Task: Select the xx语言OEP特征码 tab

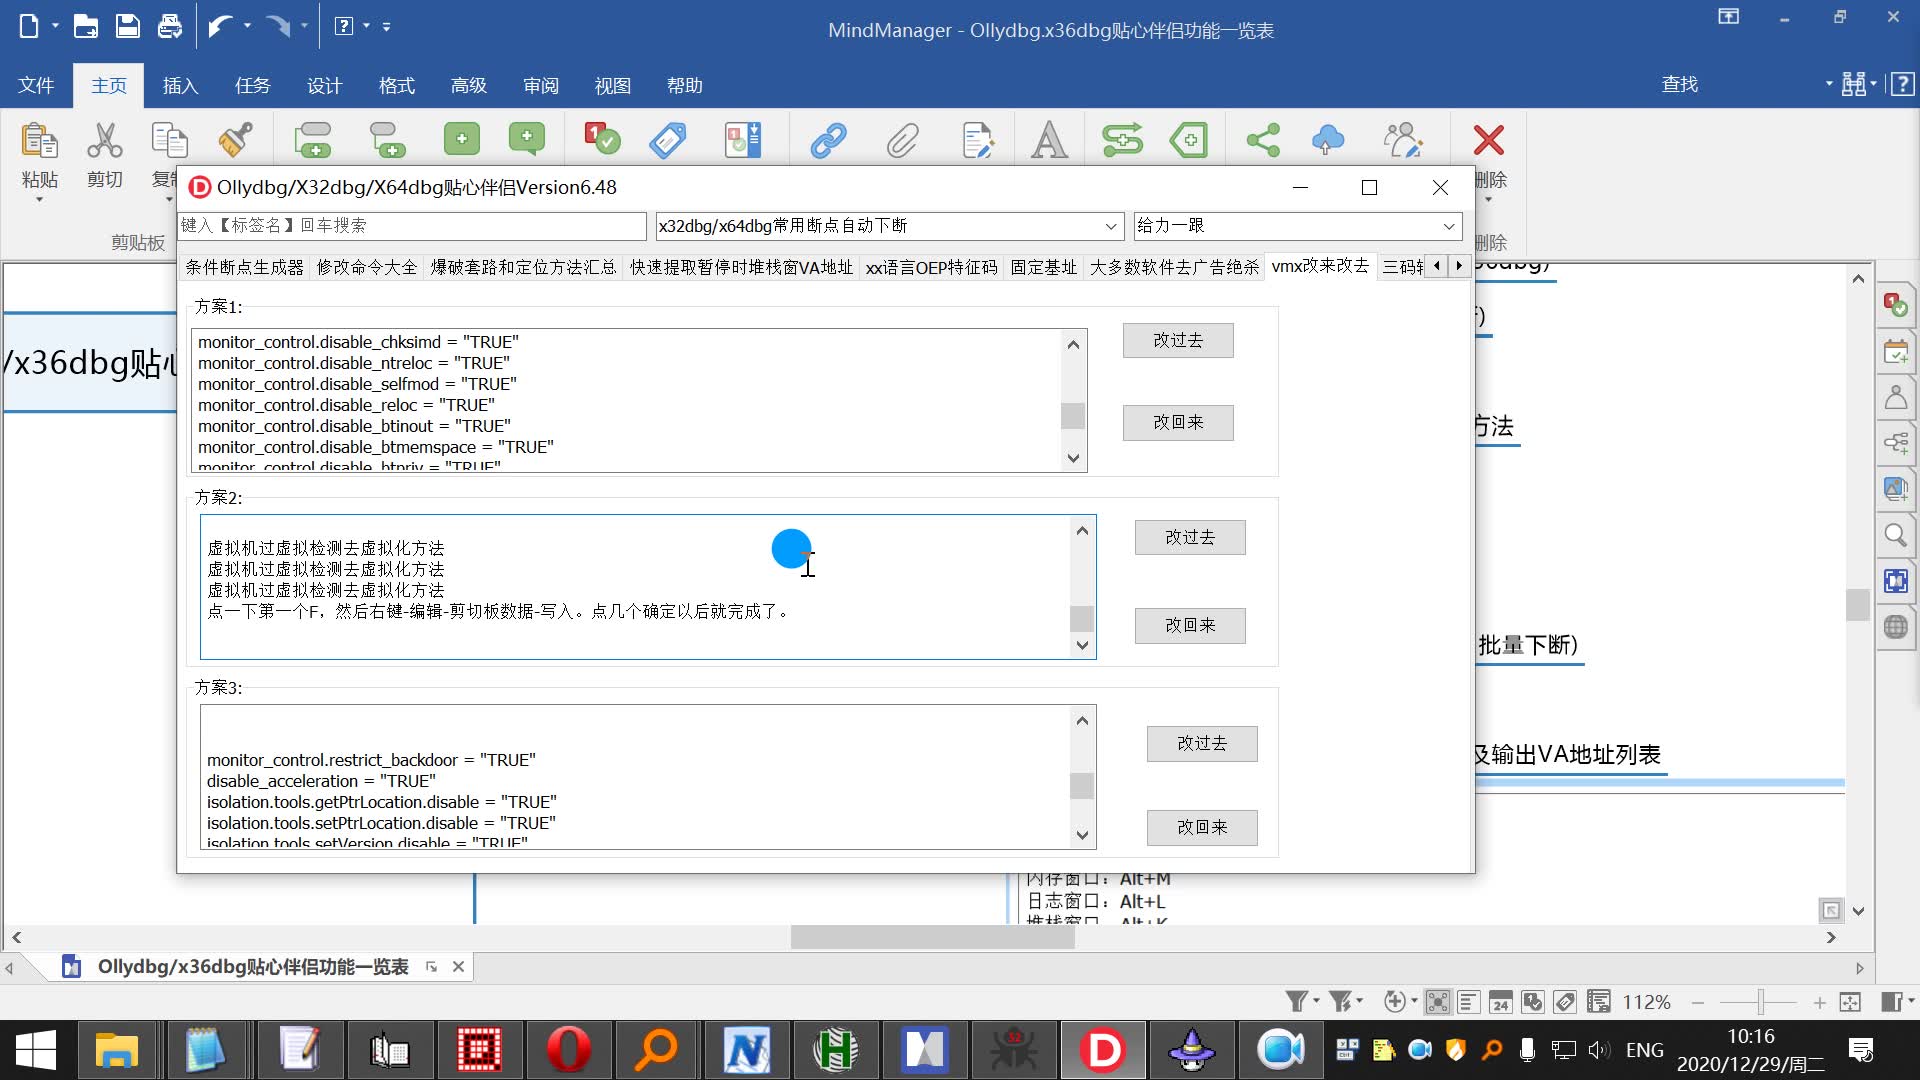Action: (x=931, y=267)
